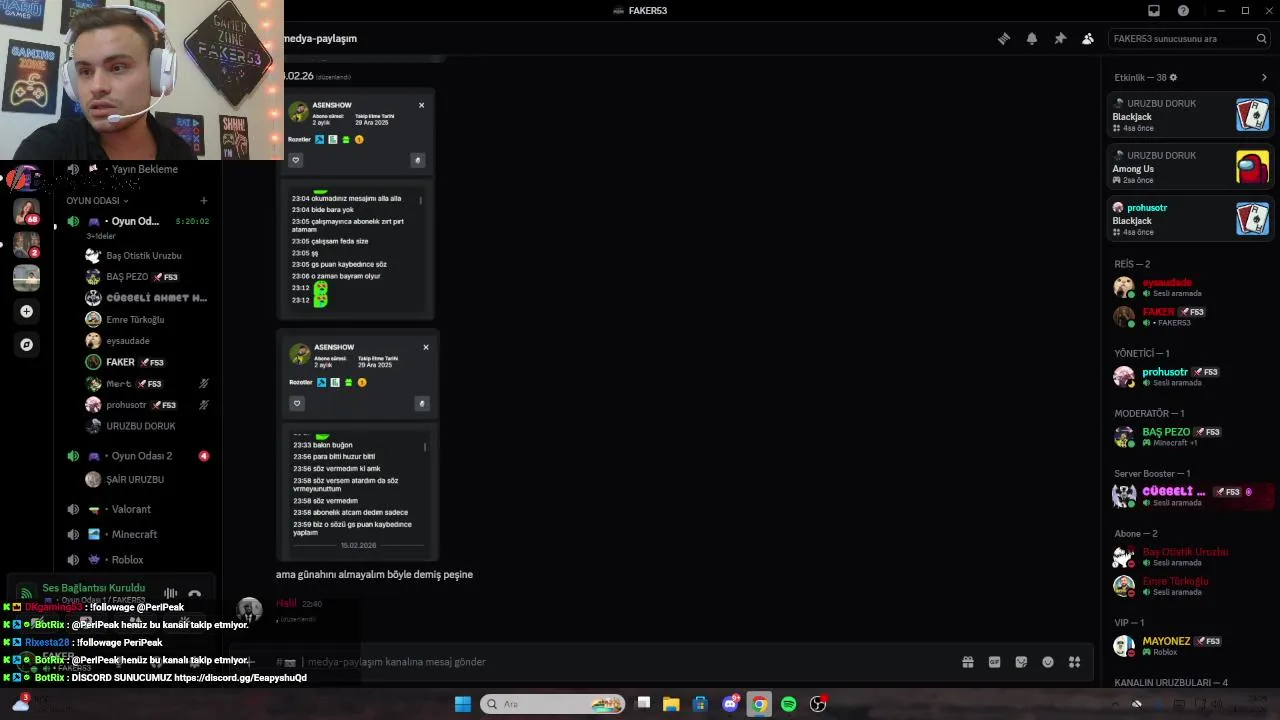Select Baş Otistik Uruzbu under Abone list

pos(1190,557)
